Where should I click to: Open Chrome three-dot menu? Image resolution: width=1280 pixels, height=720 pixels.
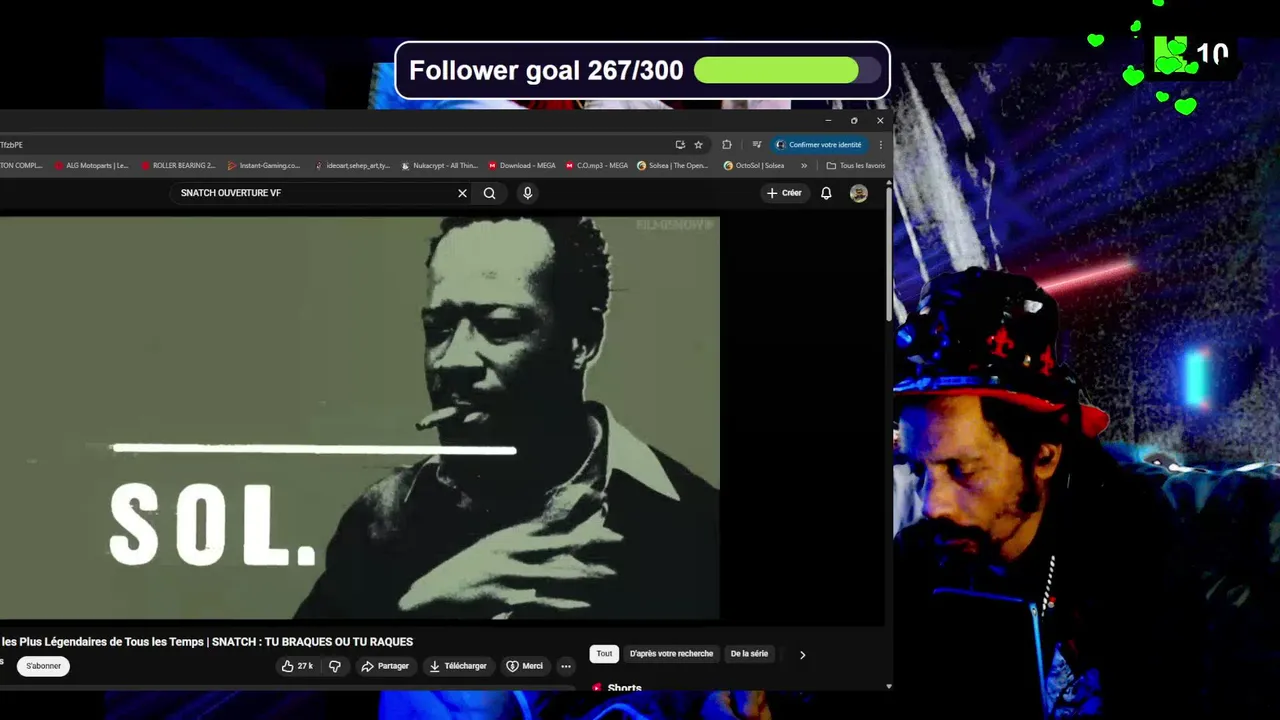(880, 145)
